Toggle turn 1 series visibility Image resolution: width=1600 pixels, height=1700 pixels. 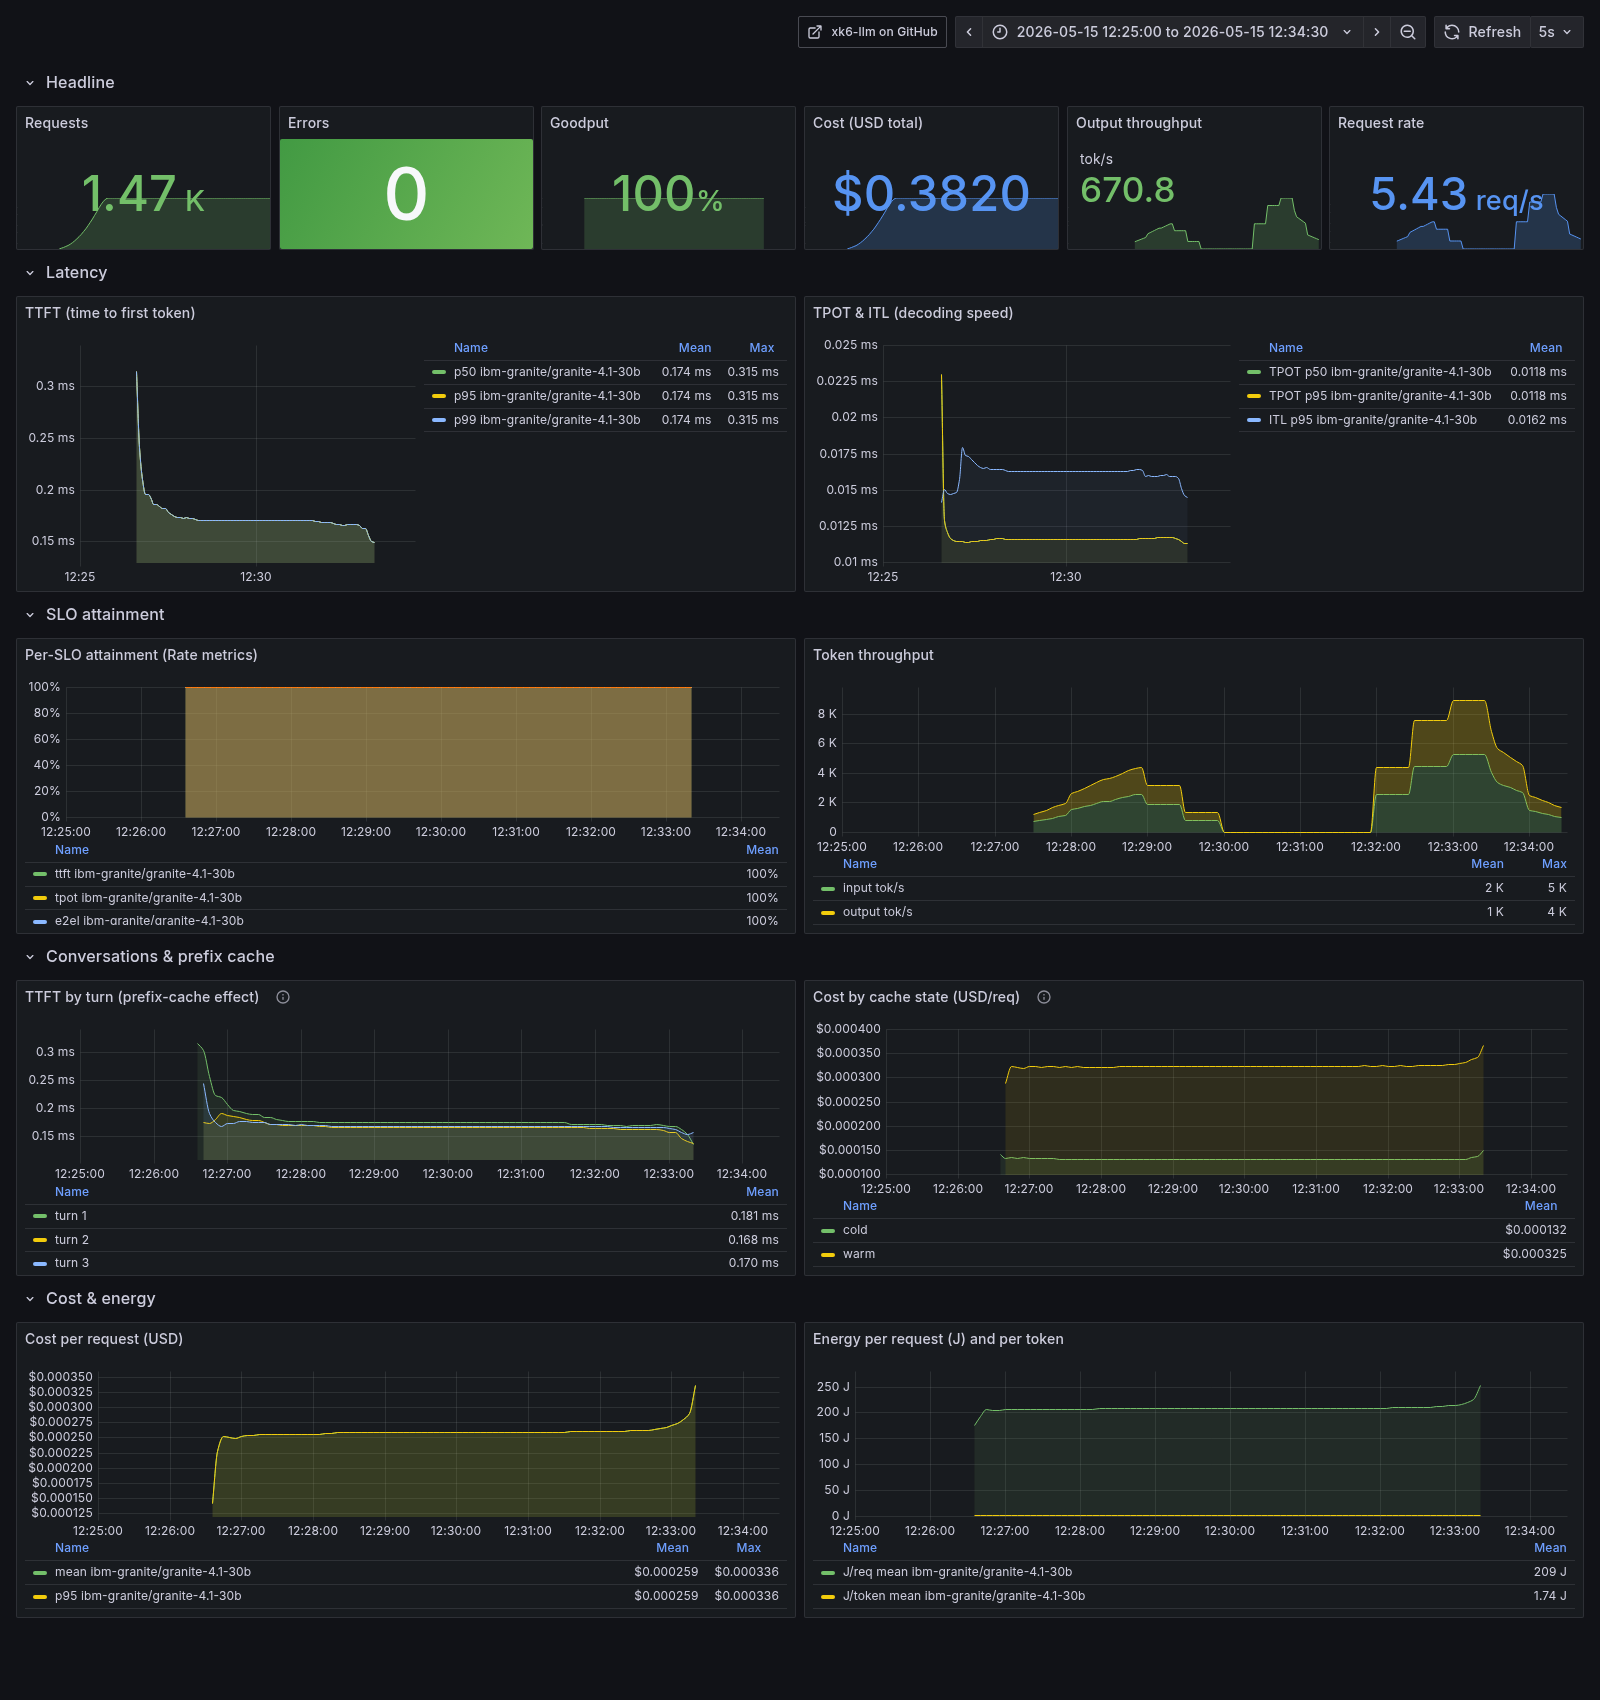point(71,1216)
